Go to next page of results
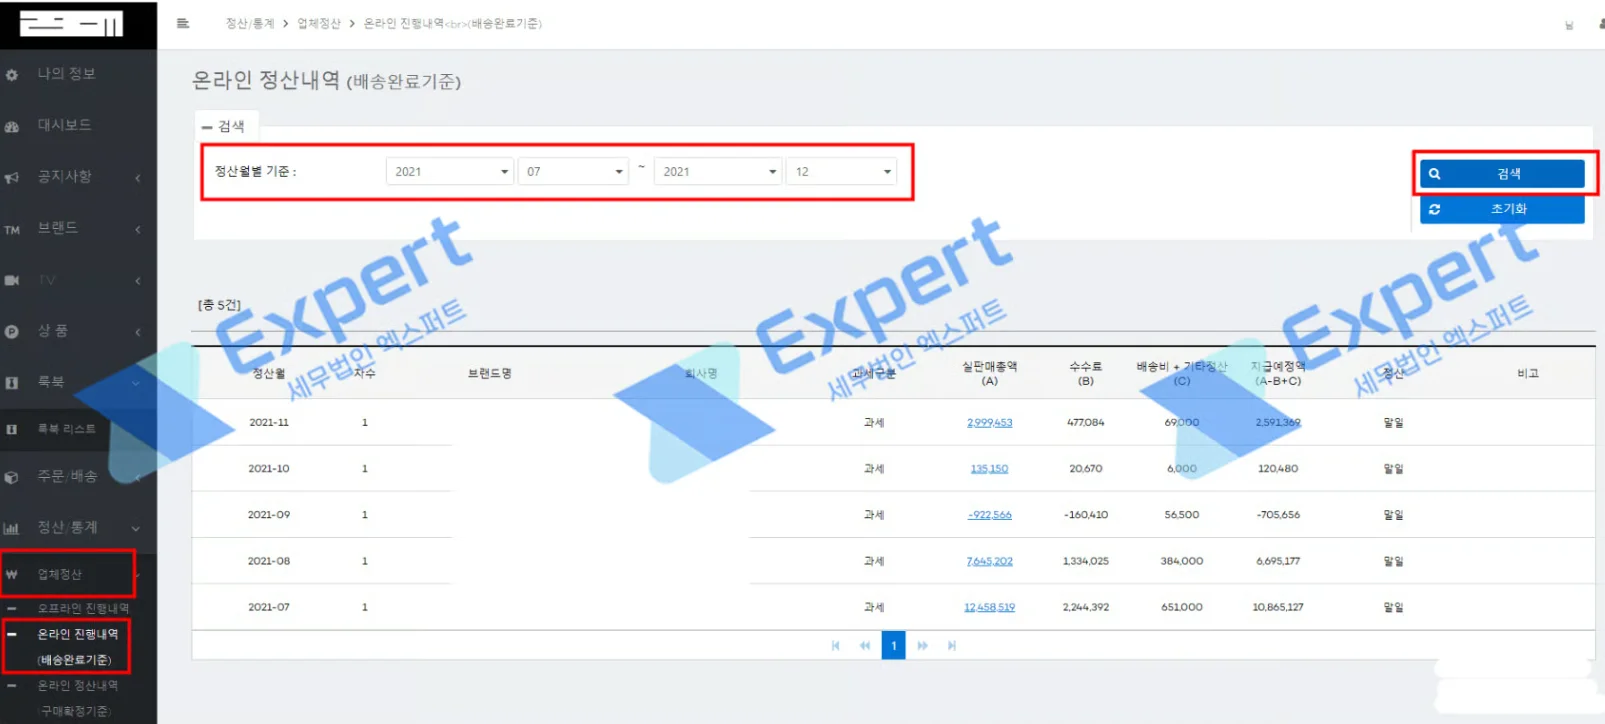The width and height of the screenshot is (1605, 724). pos(923,646)
